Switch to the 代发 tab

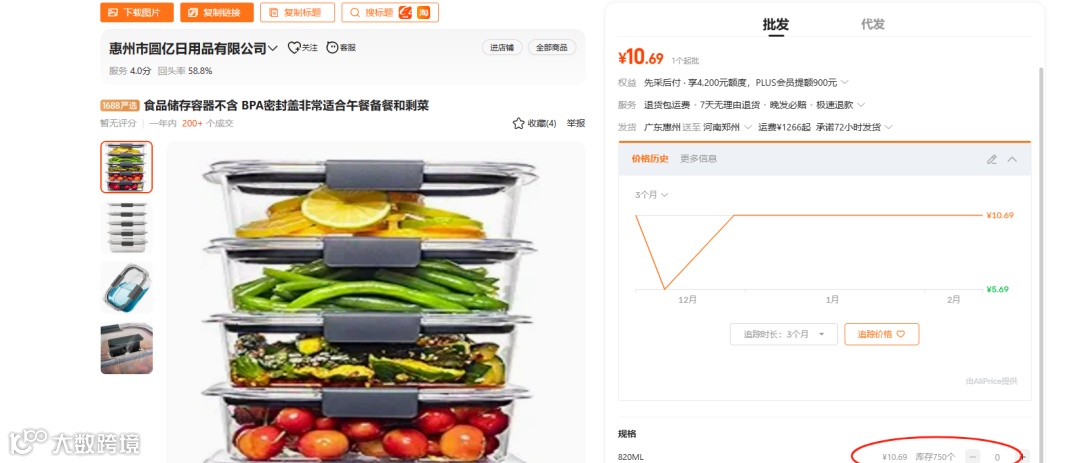(873, 24)
